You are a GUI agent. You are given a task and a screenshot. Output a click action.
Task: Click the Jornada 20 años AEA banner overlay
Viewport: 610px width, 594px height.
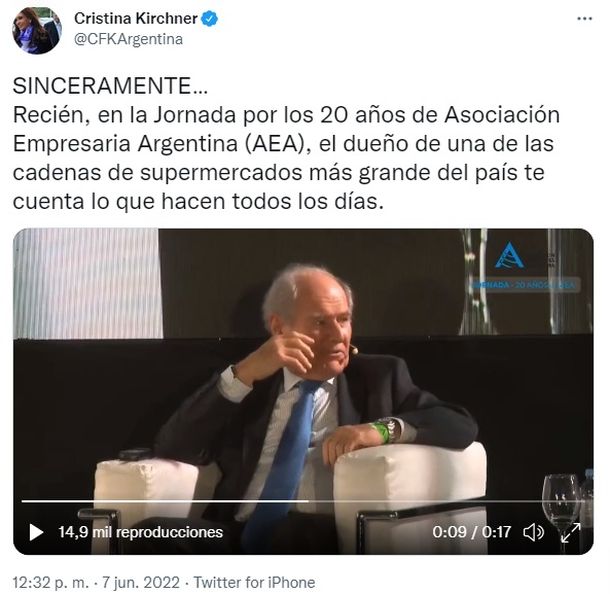[525, 285]
